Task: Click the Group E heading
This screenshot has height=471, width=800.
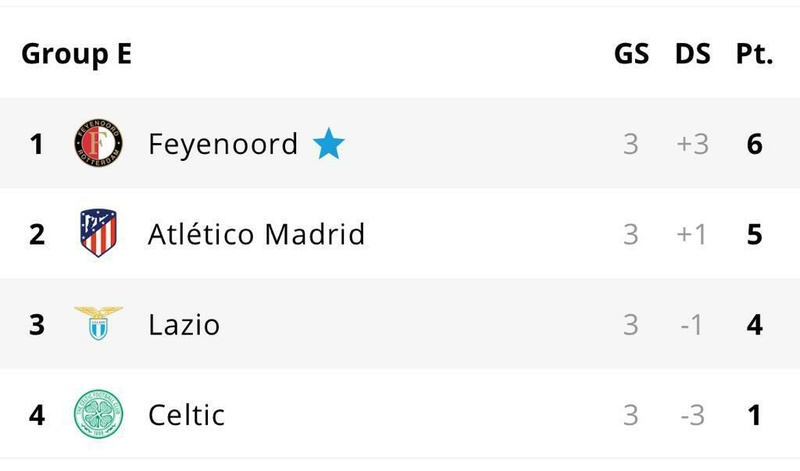Action: 76,54
